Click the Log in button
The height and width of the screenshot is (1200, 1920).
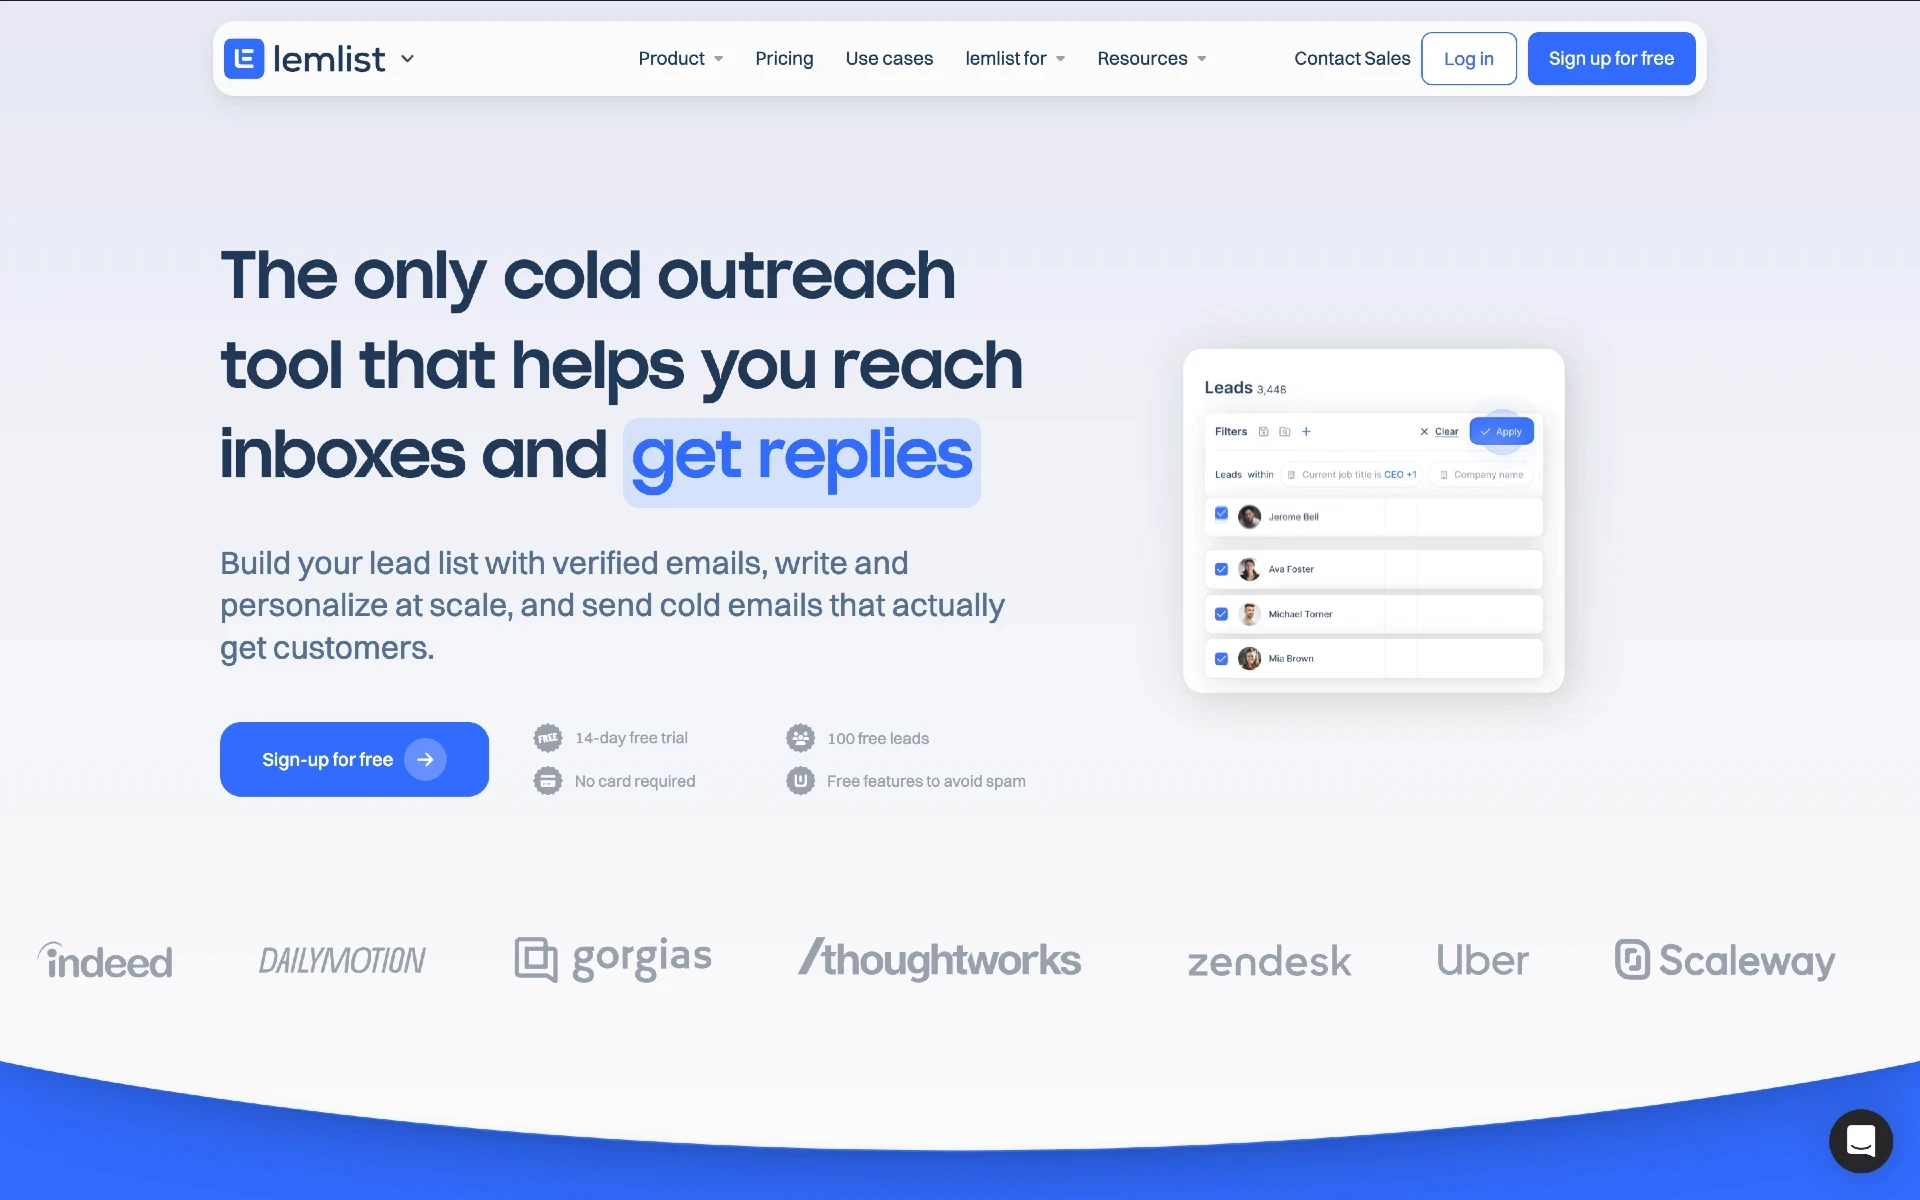1468,58
